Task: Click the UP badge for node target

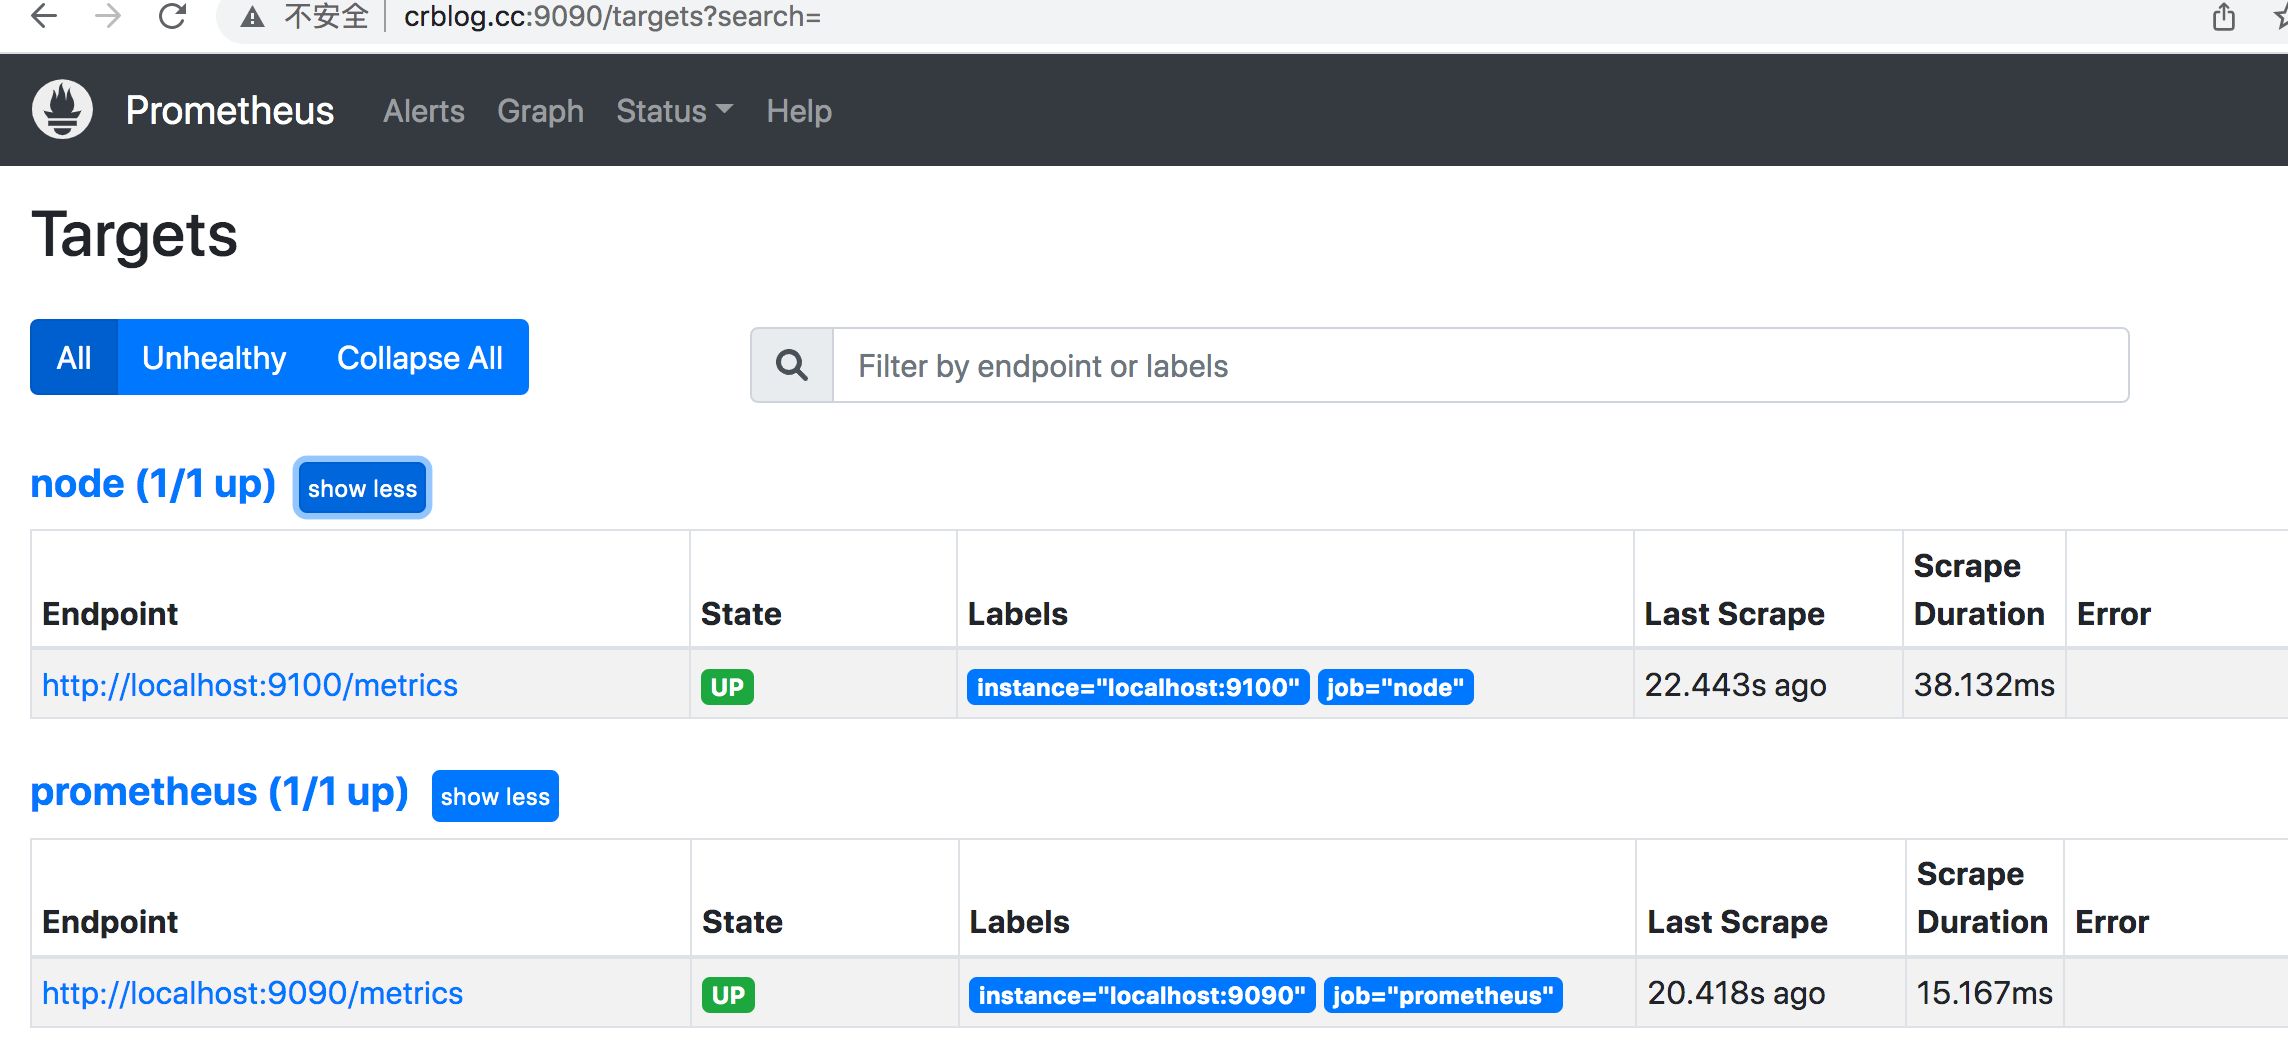Action: pyautogui.click(x=727, y=687)
